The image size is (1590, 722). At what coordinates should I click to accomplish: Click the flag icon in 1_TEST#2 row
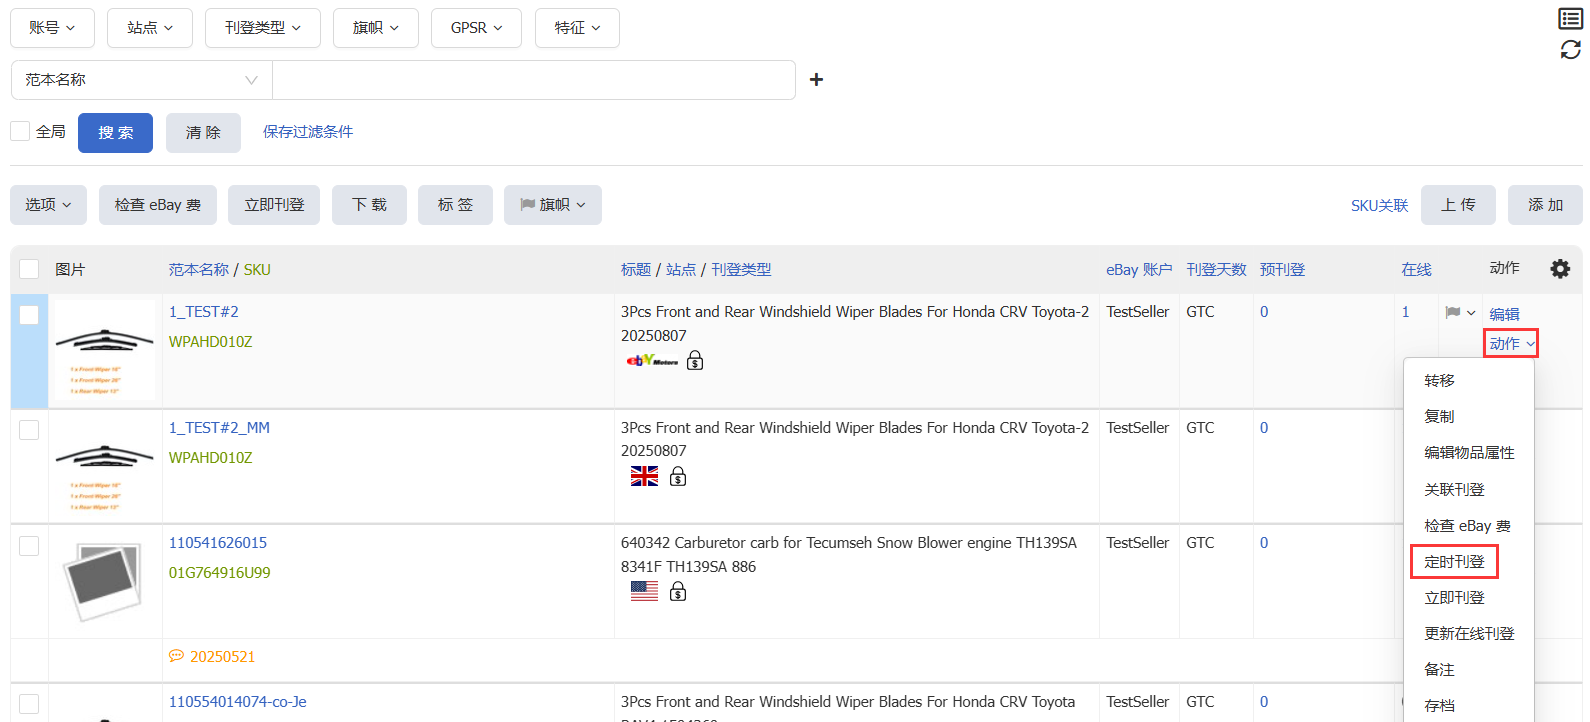click(1453, 313)
